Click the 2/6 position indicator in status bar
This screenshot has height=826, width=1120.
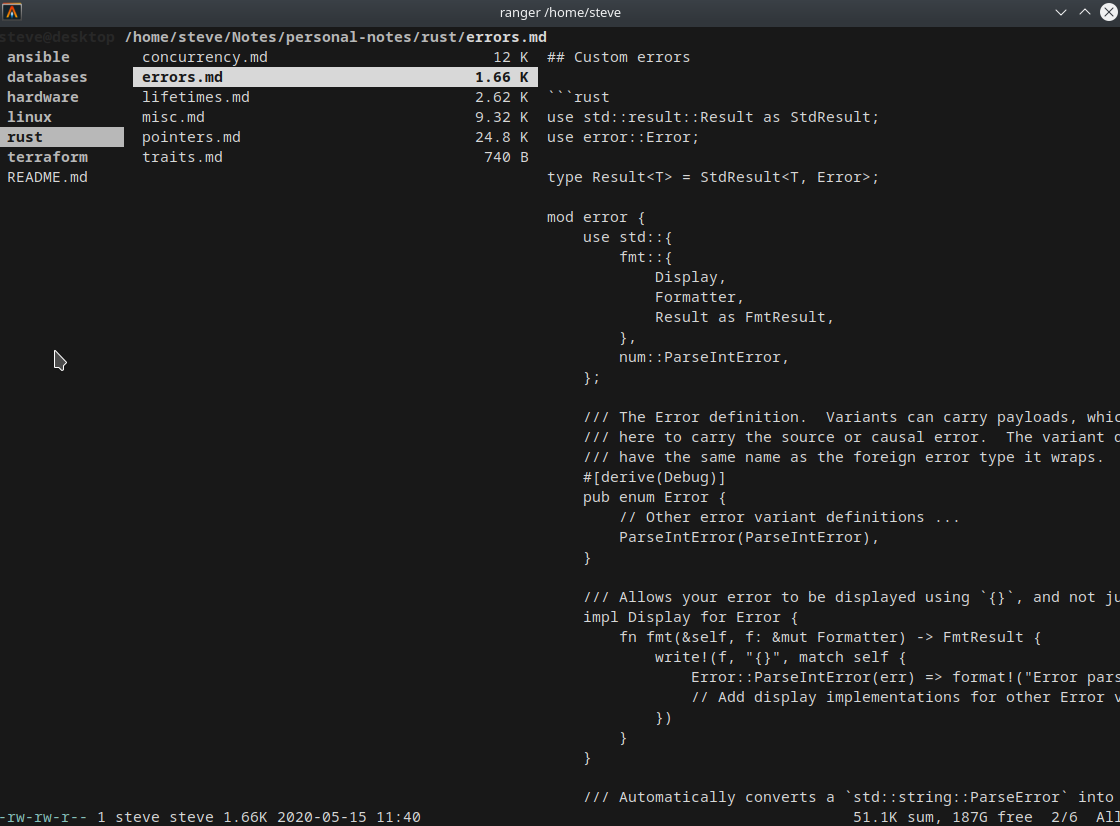pos(1064,817)
